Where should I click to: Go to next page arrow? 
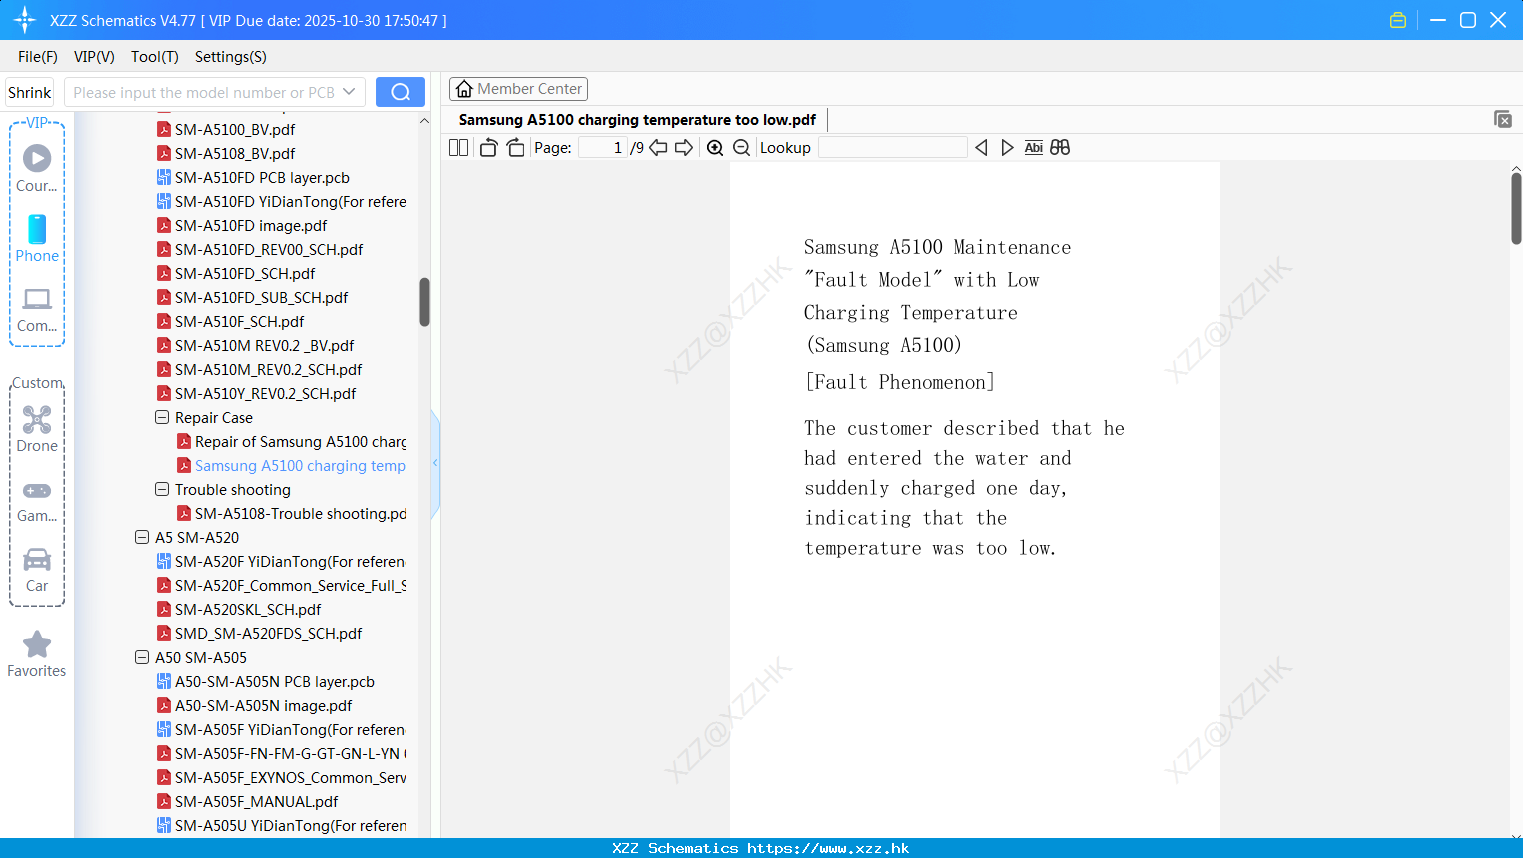coord(684,148)
